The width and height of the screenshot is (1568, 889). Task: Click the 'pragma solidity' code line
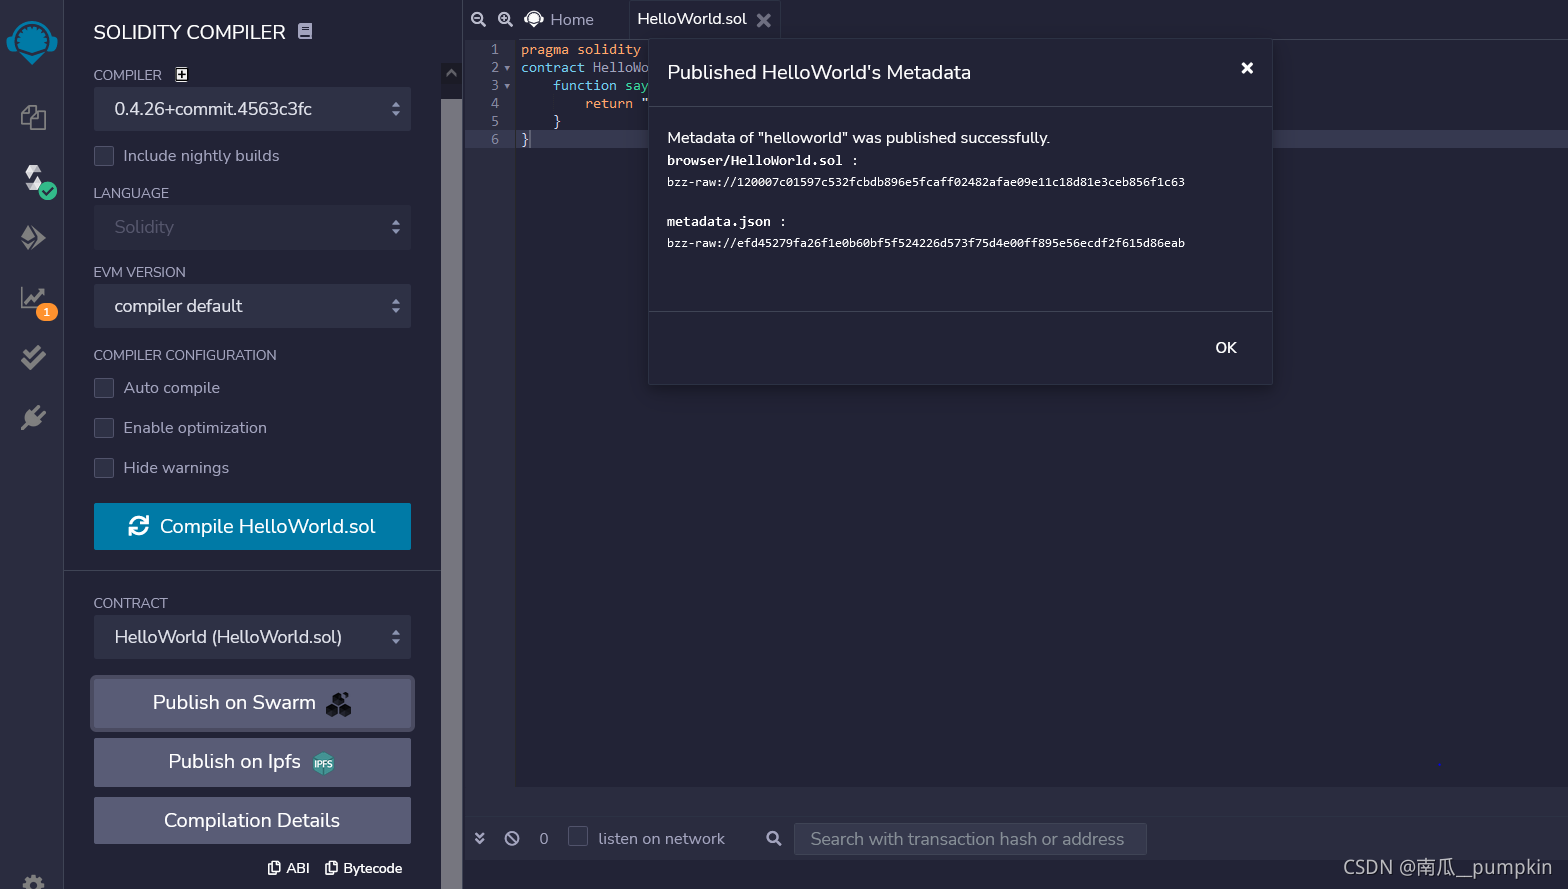(581, 50)
